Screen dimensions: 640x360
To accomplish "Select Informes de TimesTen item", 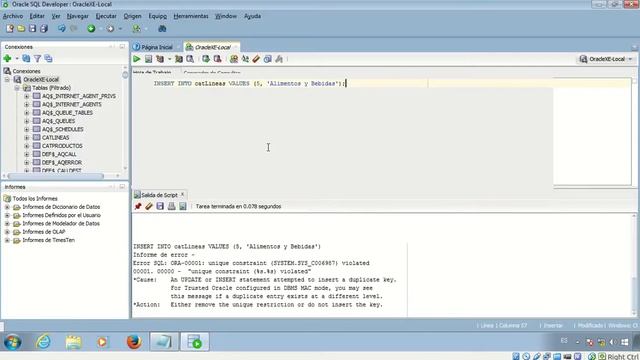I will pos(49,240).
